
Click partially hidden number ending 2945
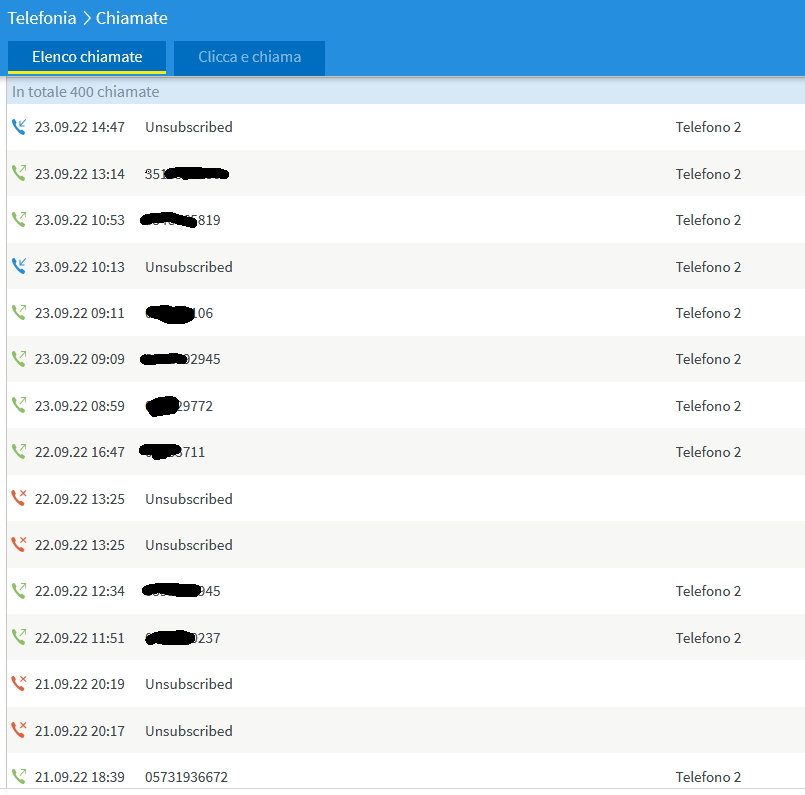click(x=180, y=359)
